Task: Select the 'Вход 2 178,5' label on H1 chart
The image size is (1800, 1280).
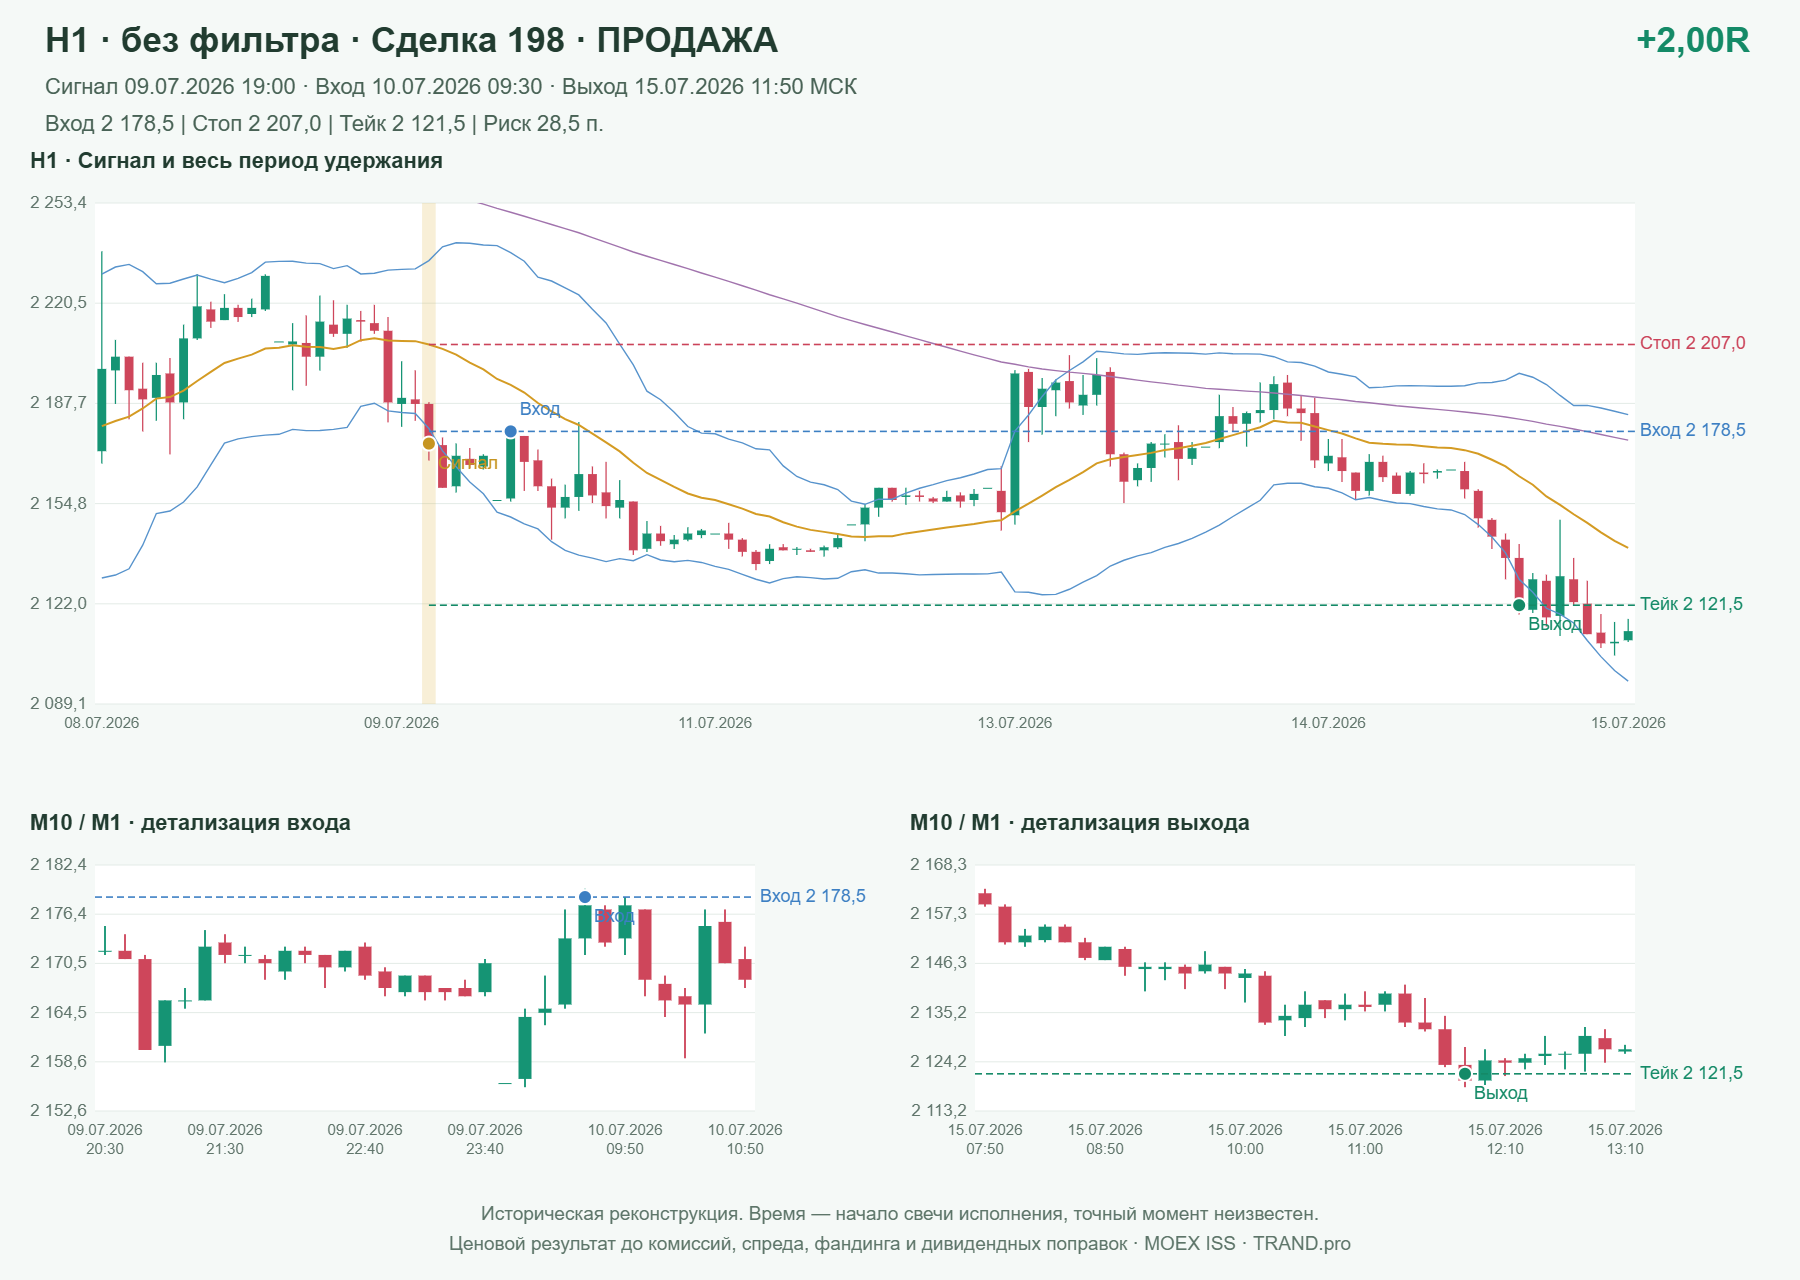Action: pyautogui.click(x=1692, y=430)
